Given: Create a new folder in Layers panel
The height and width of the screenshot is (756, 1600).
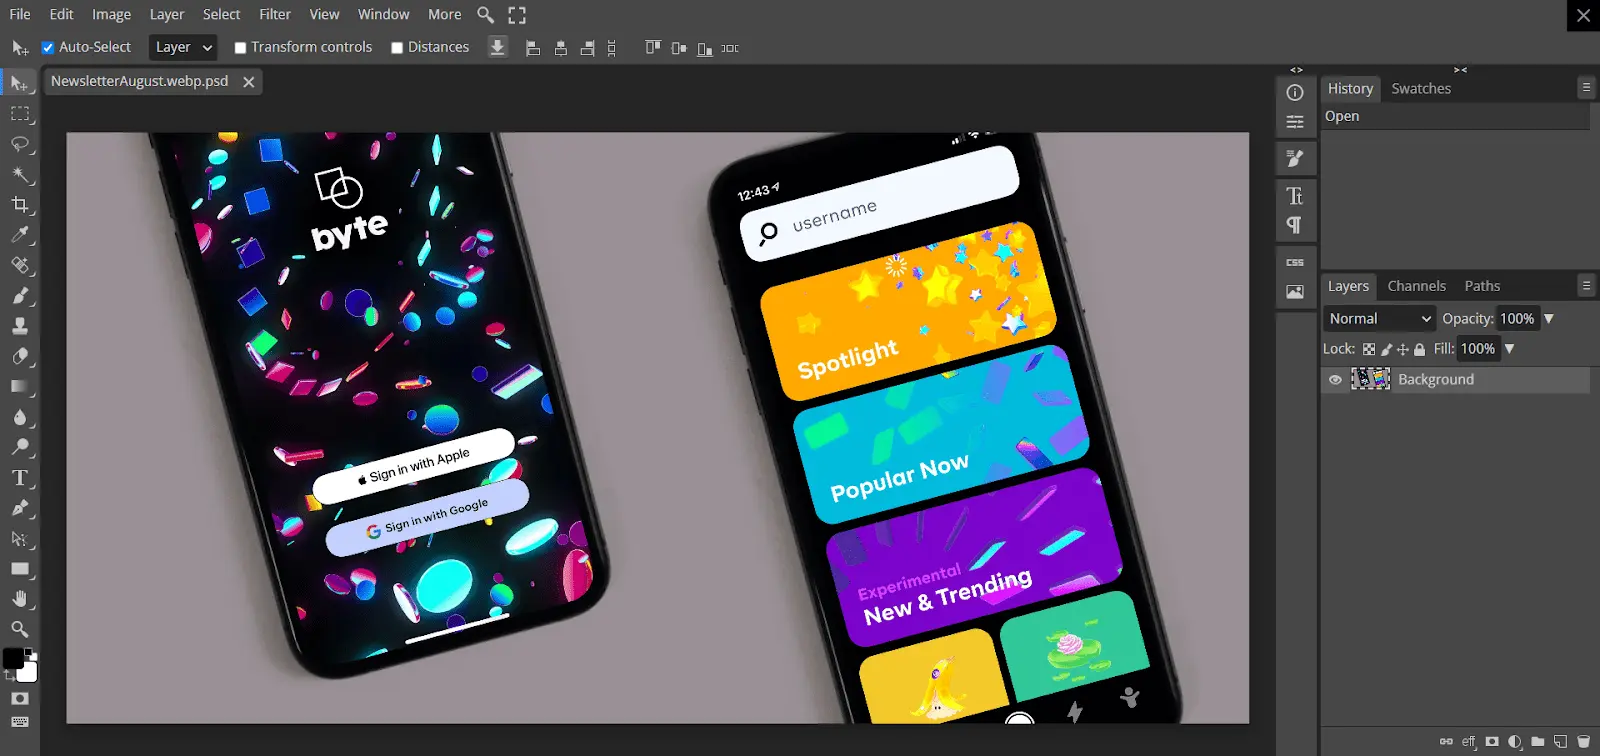Looking at the screenshot, I should tap(1538, 742).
